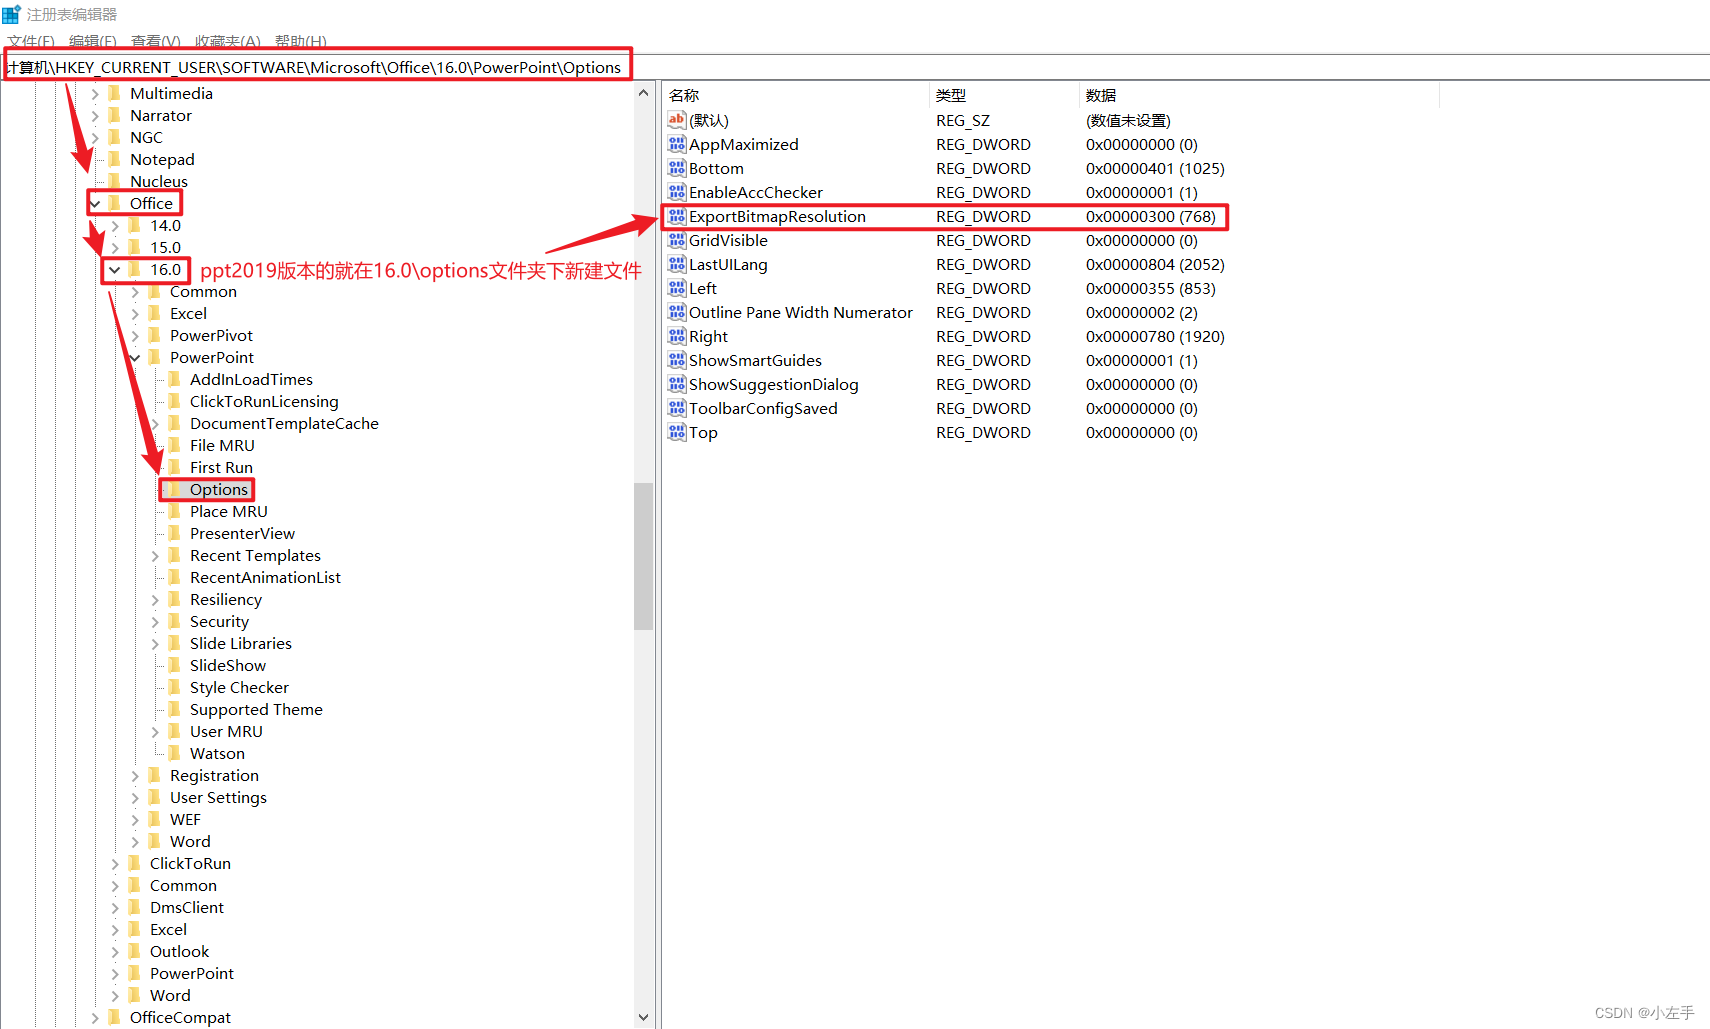Click the DWORD icon beside ToolbarConfigSaved

[x=677, y=408]
